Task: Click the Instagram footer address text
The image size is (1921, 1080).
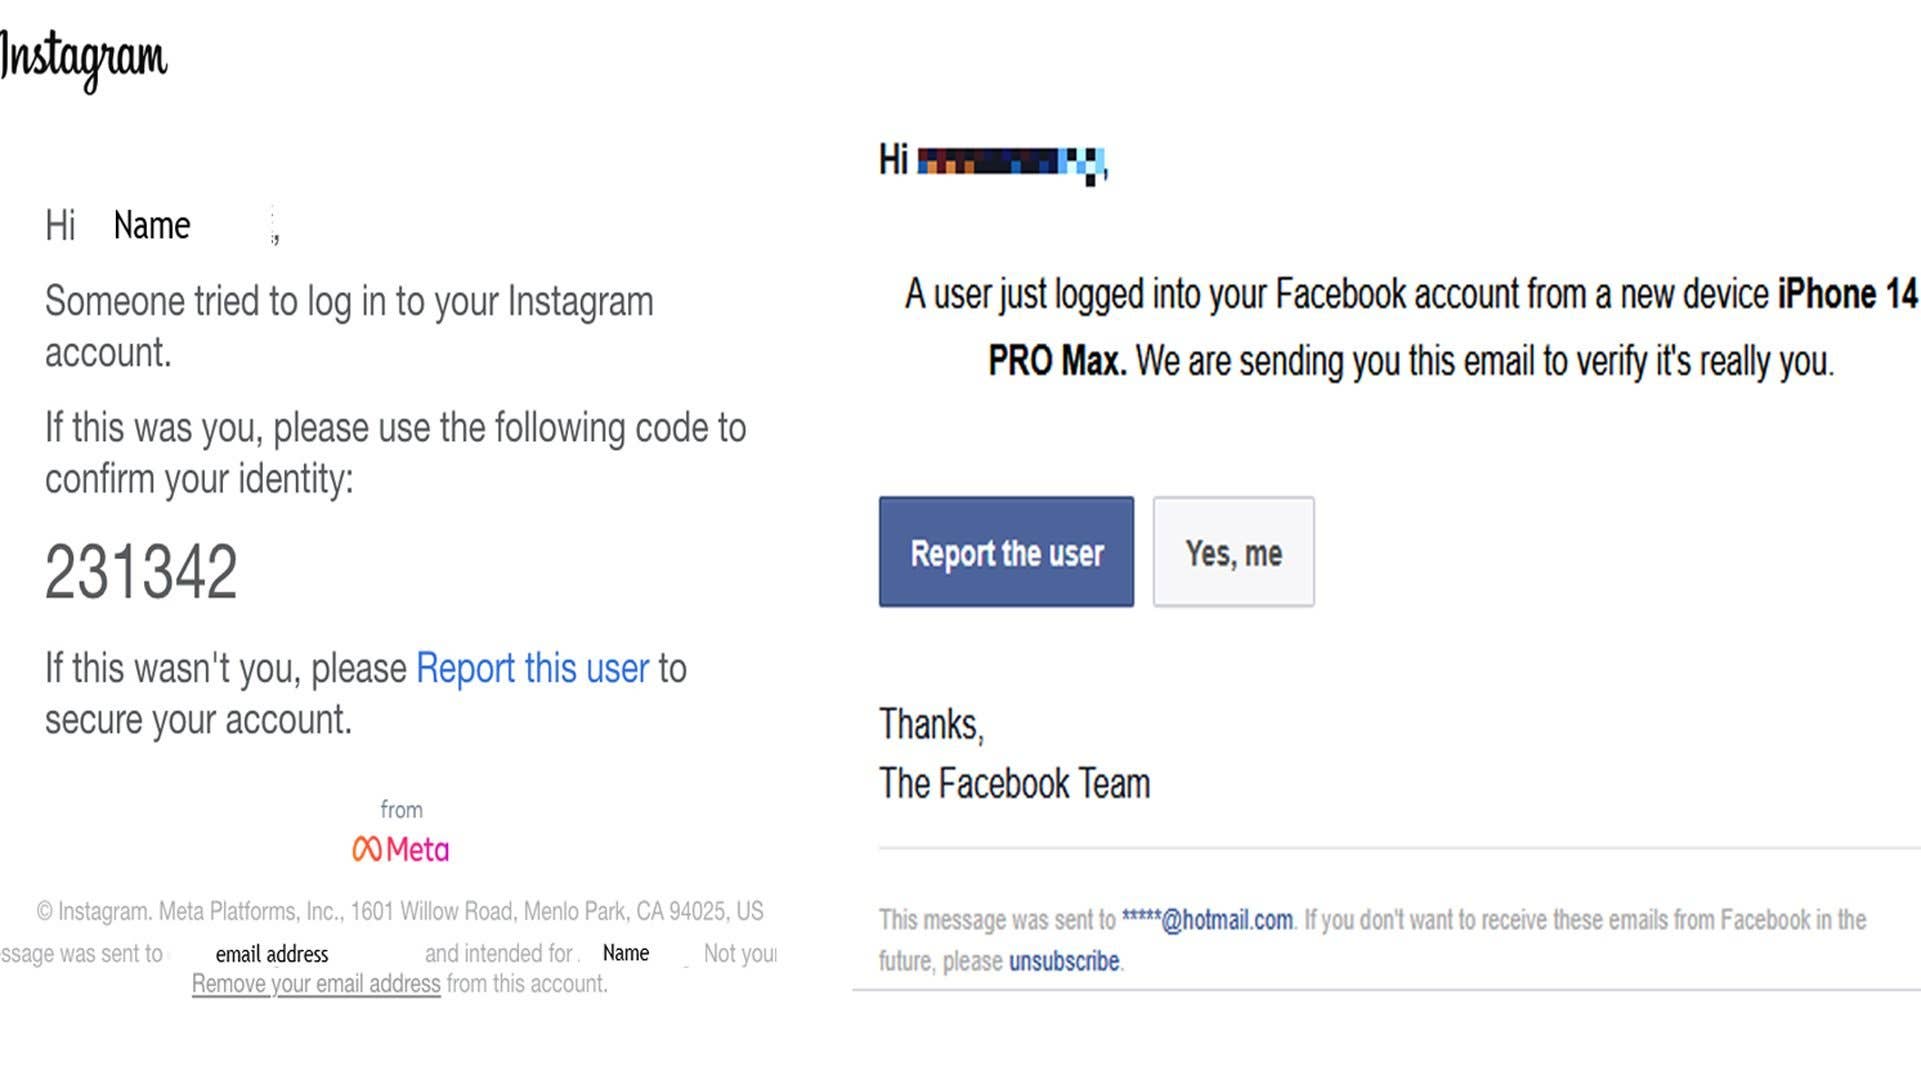Action: pyautogui.click(x=400, y=911)
